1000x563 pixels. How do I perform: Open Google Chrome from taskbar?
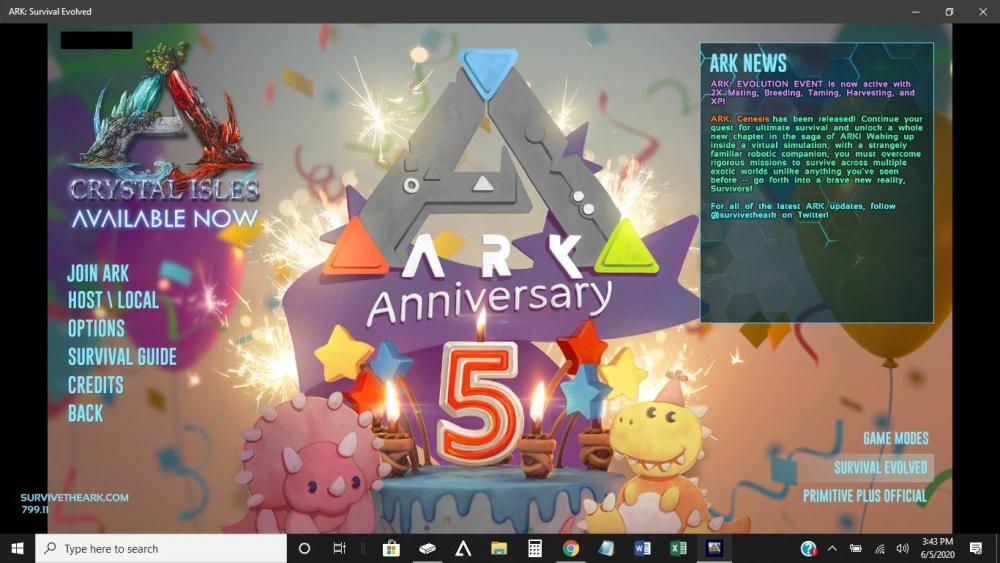(x=571, y=548)
